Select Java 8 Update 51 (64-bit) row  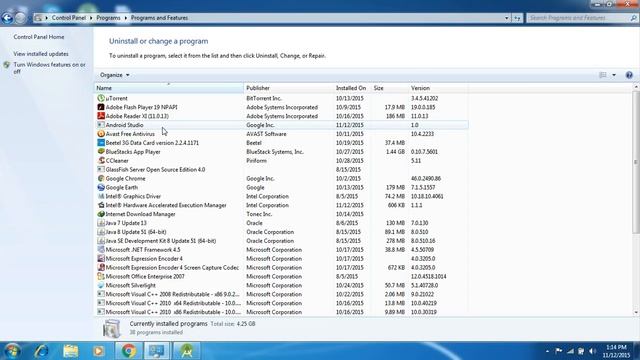click(282, 232)
